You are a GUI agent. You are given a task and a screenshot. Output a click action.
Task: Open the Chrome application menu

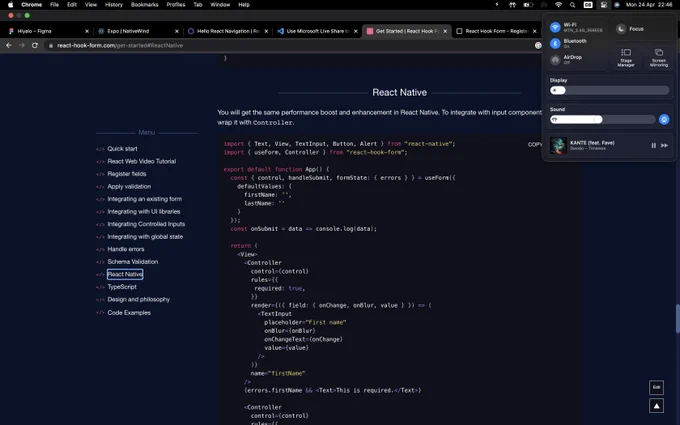[32, 5]
